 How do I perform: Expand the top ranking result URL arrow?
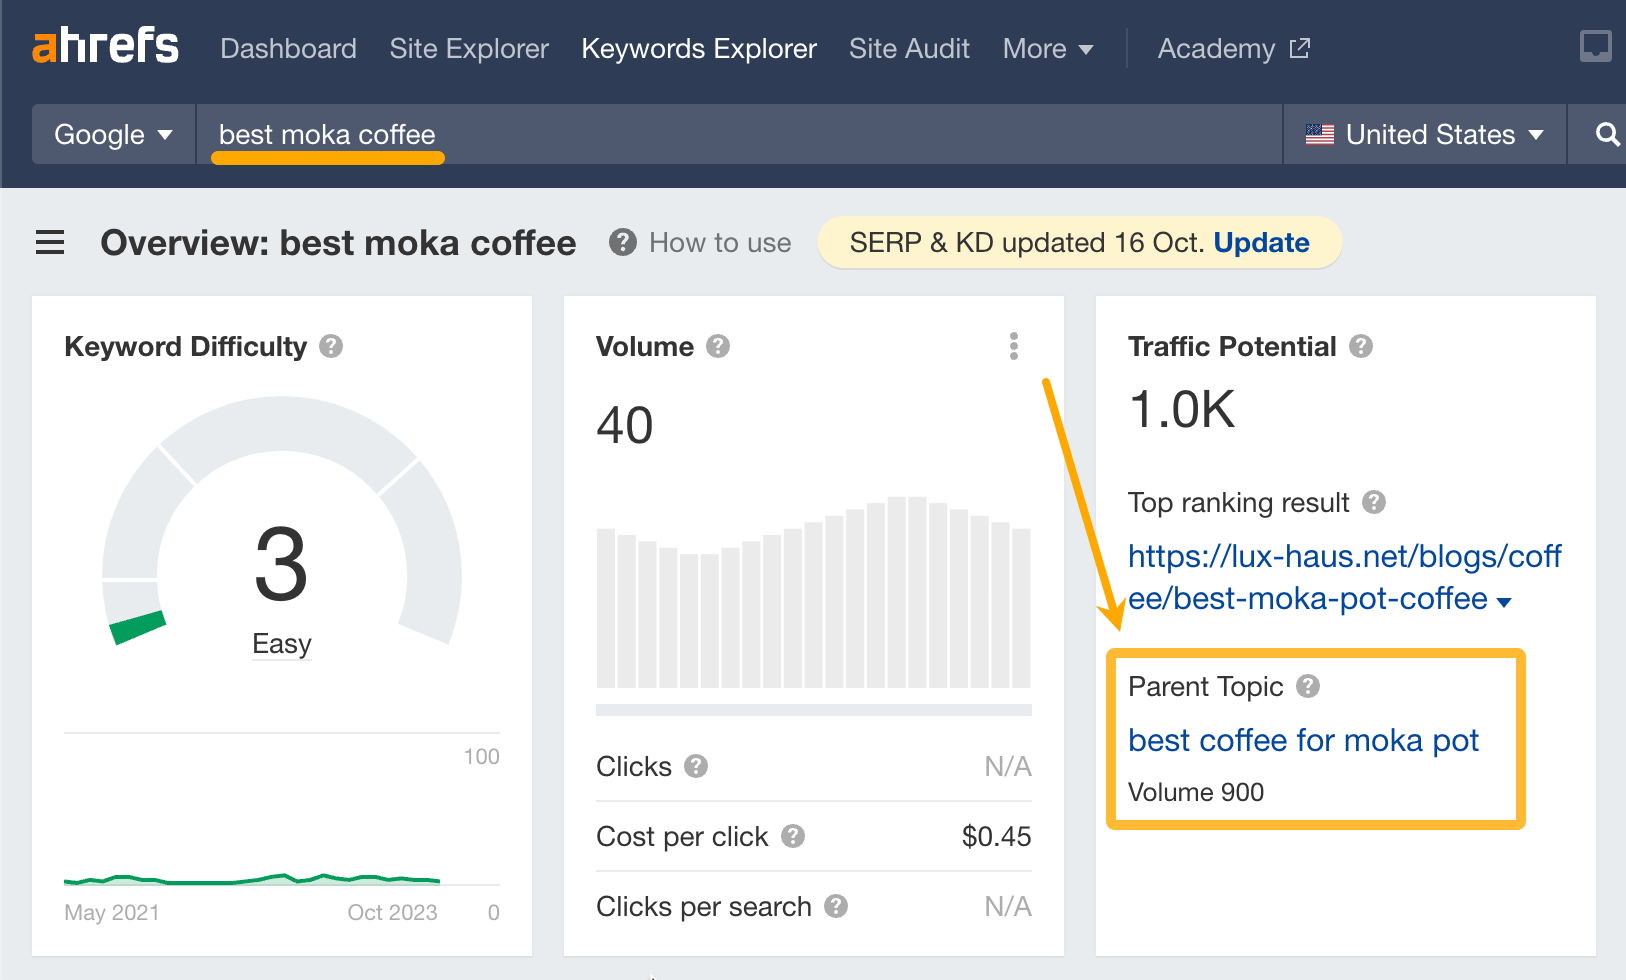tap(1504, 601)
